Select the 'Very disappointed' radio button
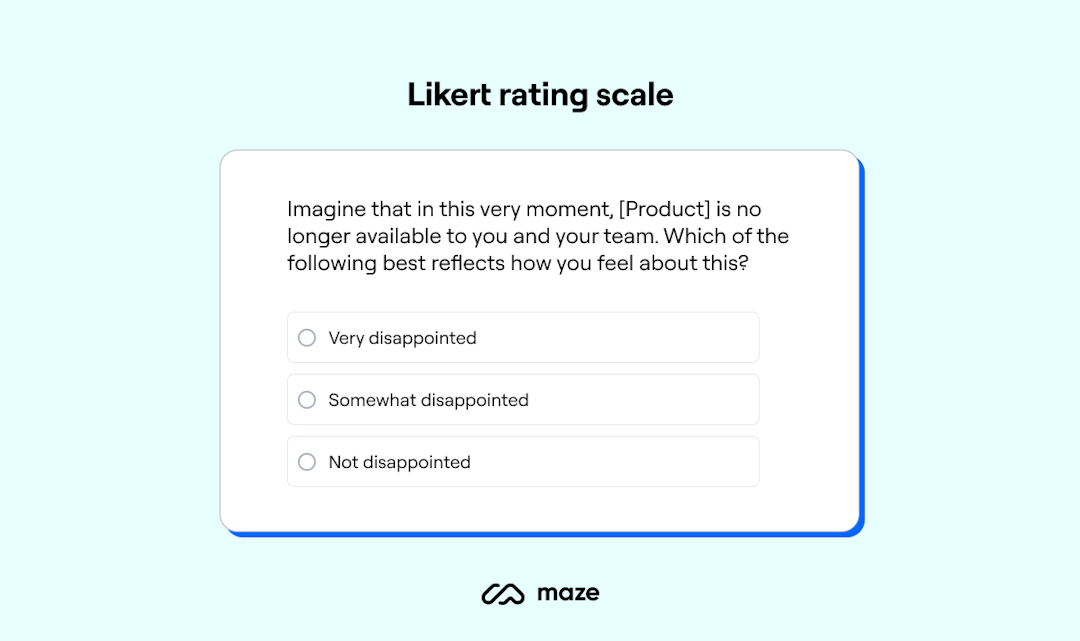Screen dimensions: 1080x641 [x=306, y=337]
